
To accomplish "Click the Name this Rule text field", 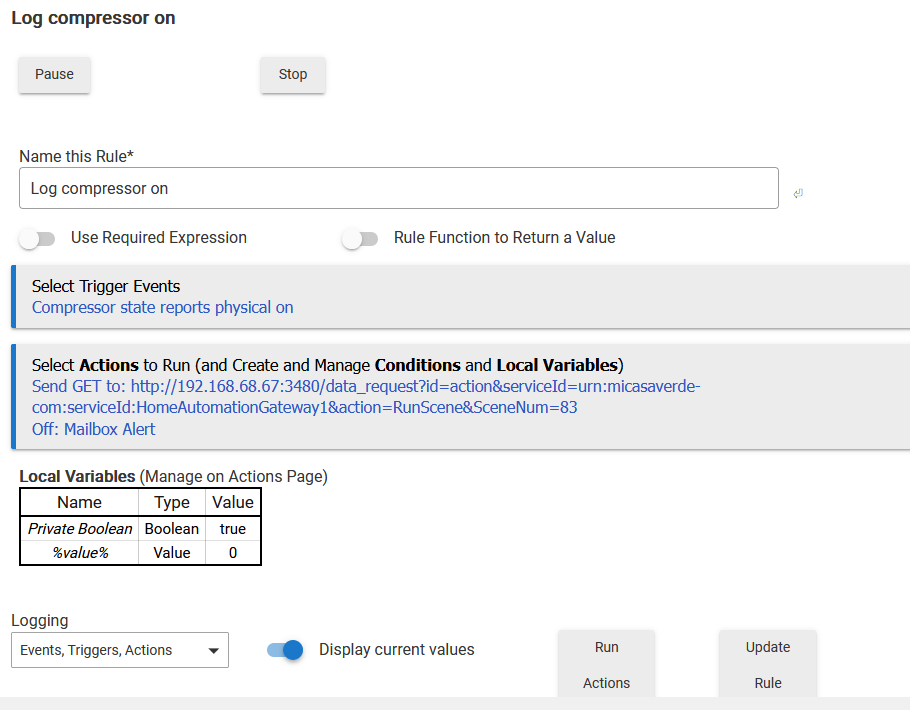I will [x=398, y=188].
